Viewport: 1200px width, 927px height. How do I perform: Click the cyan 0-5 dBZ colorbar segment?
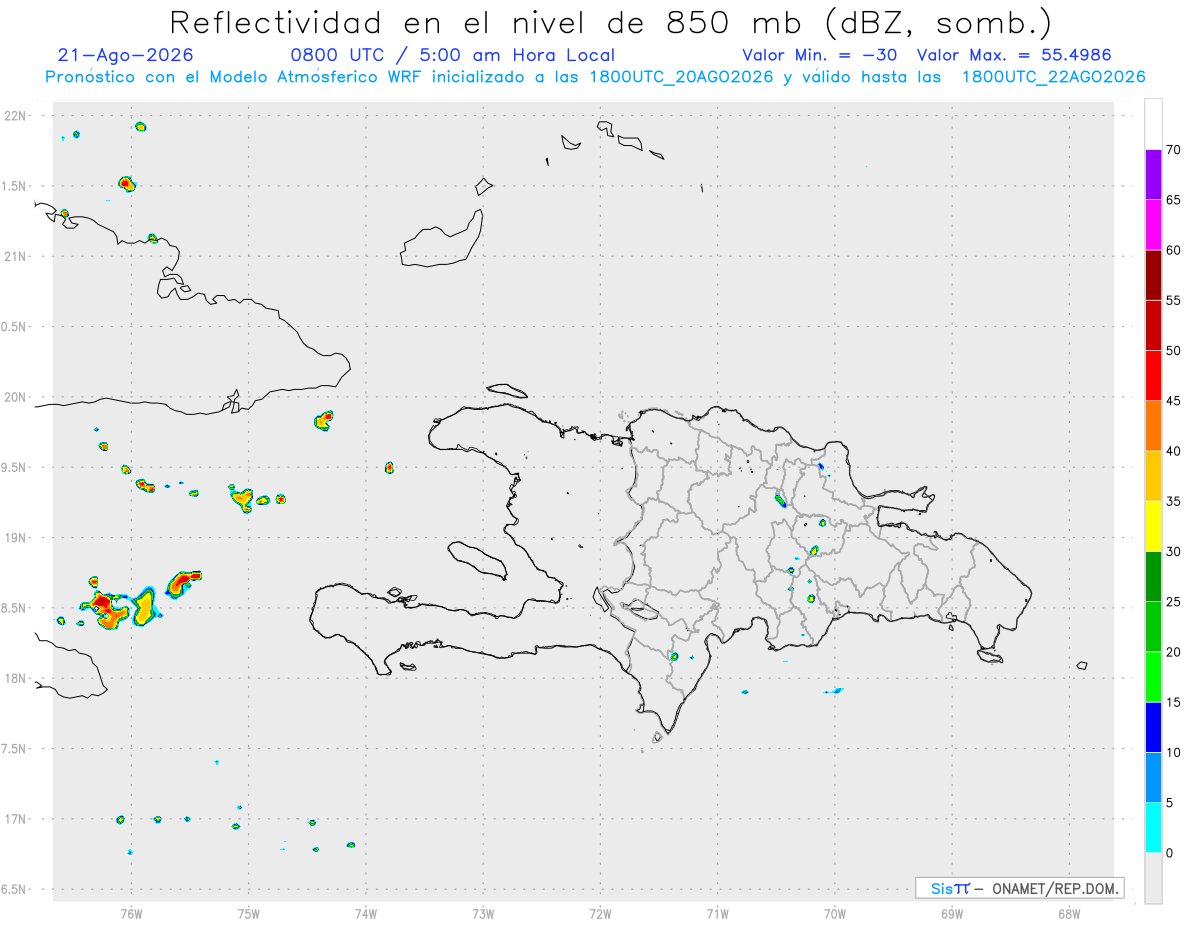tap(1153, 828)
